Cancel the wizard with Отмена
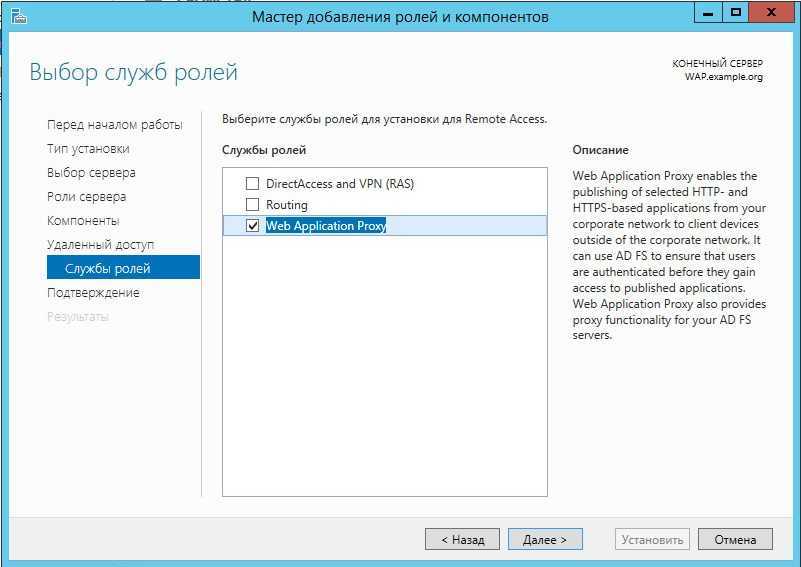 tap(735, 539)
